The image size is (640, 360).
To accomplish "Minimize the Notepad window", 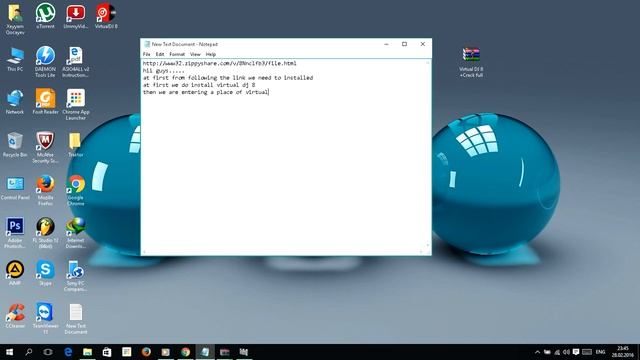I will [x=386, y=44].
